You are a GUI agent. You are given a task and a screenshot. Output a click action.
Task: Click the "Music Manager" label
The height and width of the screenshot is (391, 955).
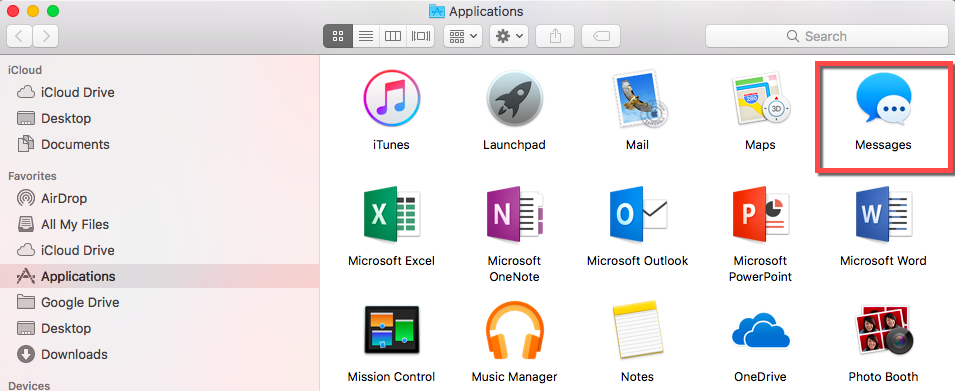(x=515, y=376)
